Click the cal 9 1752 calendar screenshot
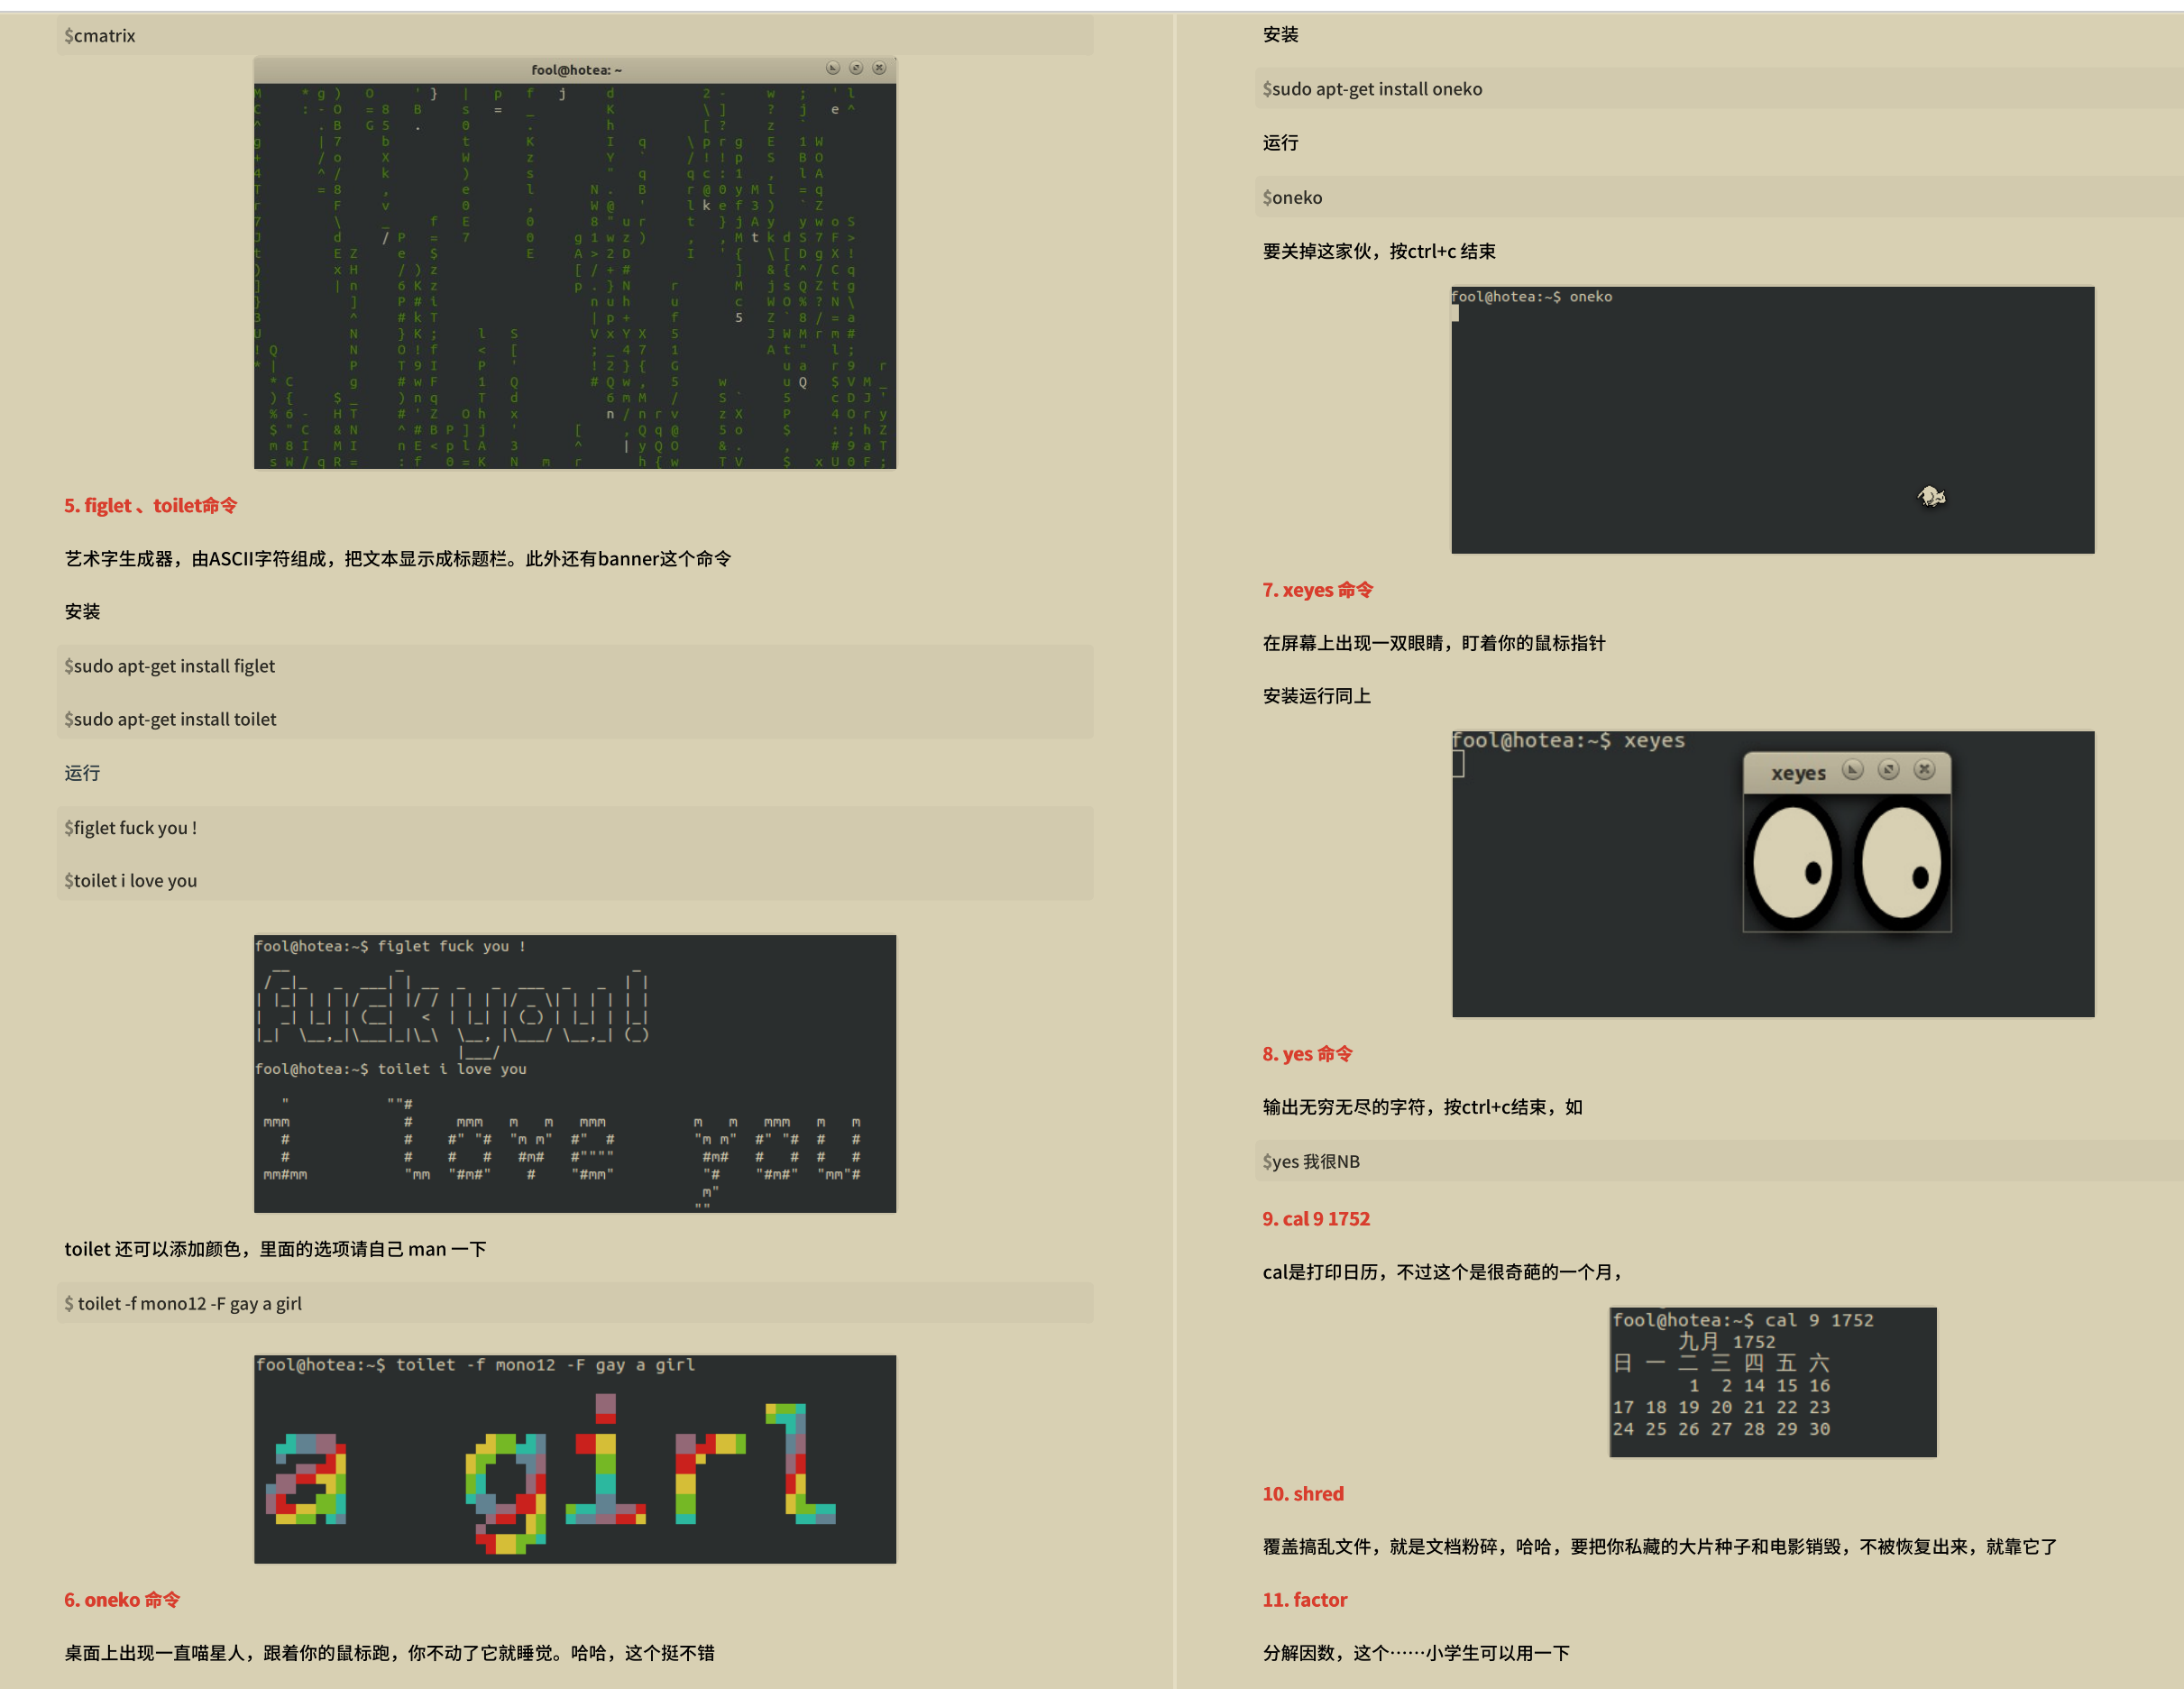This screenshot has width=2184, height=1689. tap(1772, 1381)
